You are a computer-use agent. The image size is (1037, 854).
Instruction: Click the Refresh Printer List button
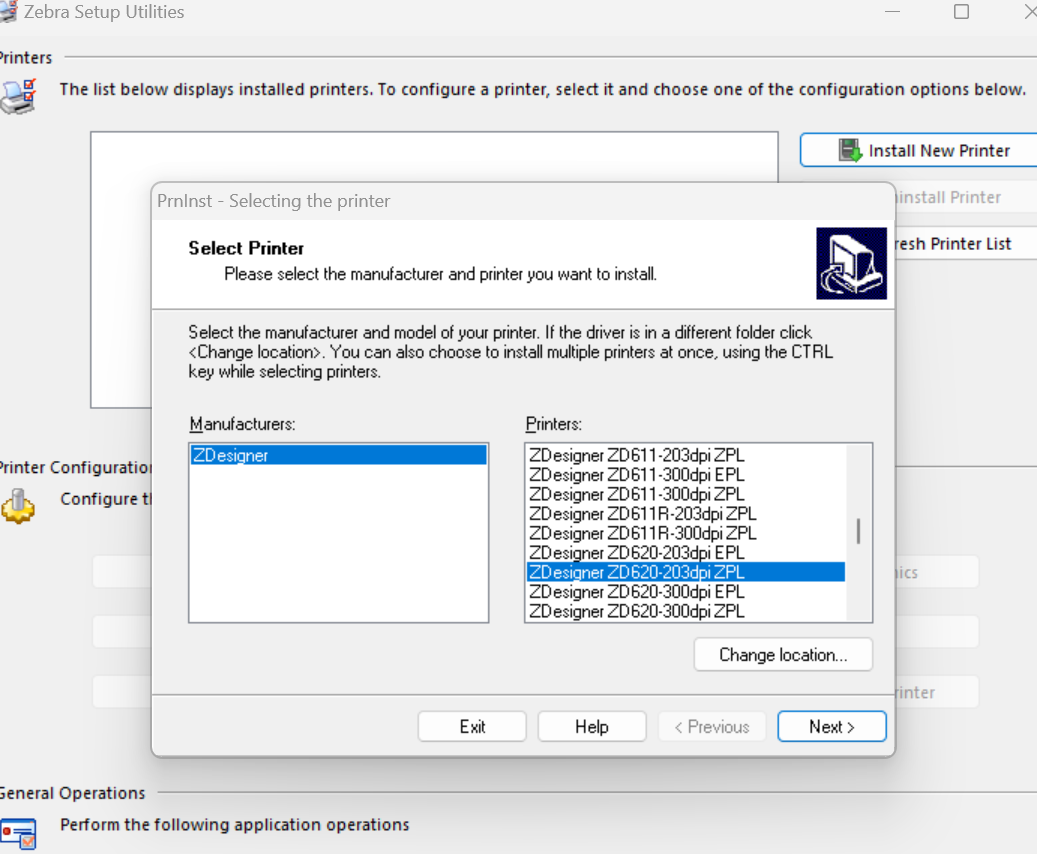pos(960,243)
